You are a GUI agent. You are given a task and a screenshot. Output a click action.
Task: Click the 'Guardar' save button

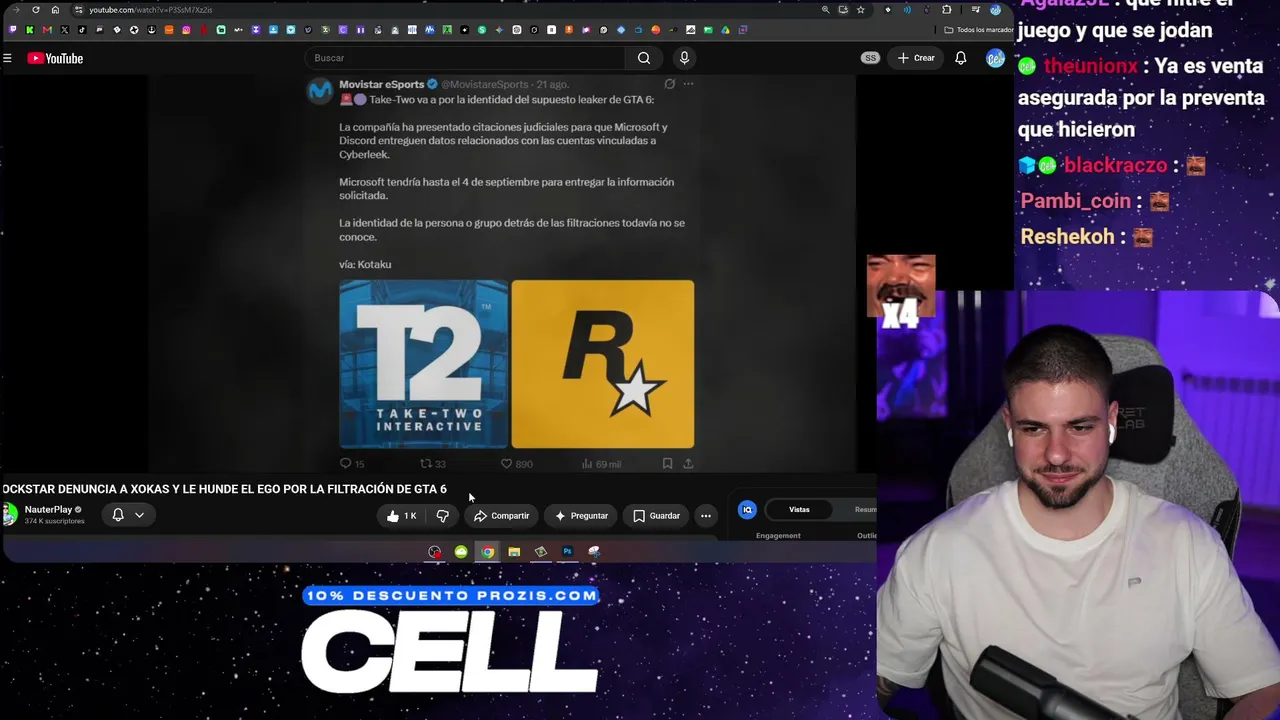tap(656, 516)
